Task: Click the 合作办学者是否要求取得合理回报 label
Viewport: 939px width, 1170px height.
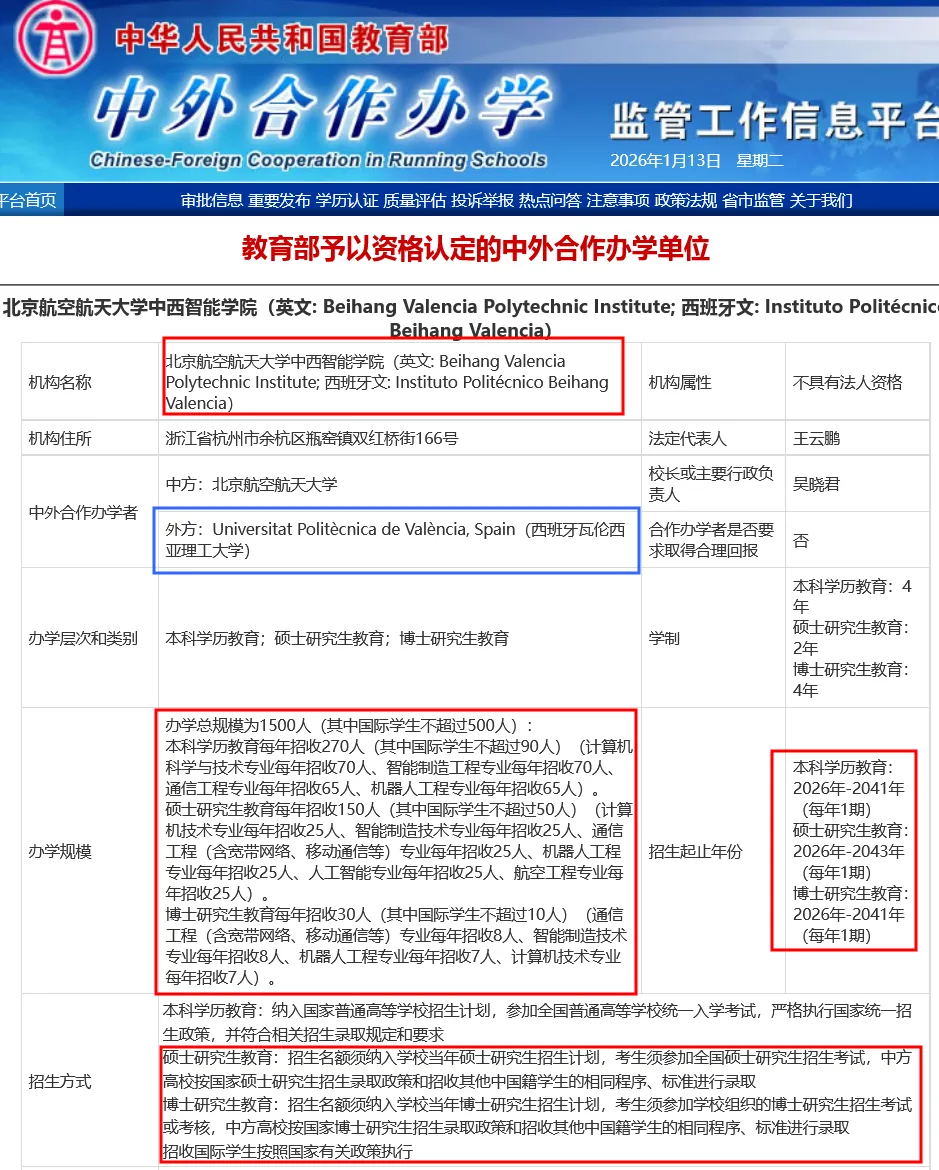Action: (x=711, y=540)
